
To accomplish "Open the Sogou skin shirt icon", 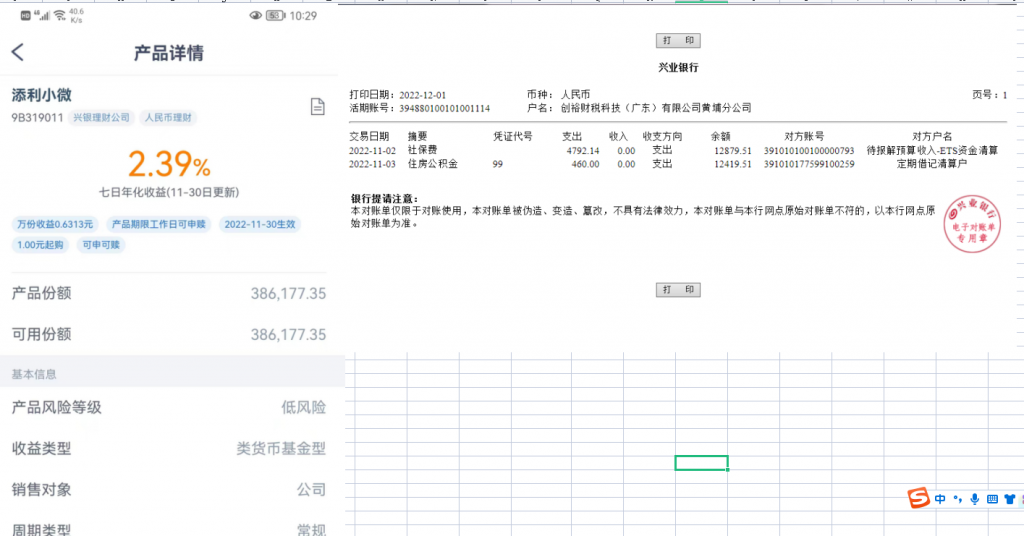I will click(x=1010, y=499).
